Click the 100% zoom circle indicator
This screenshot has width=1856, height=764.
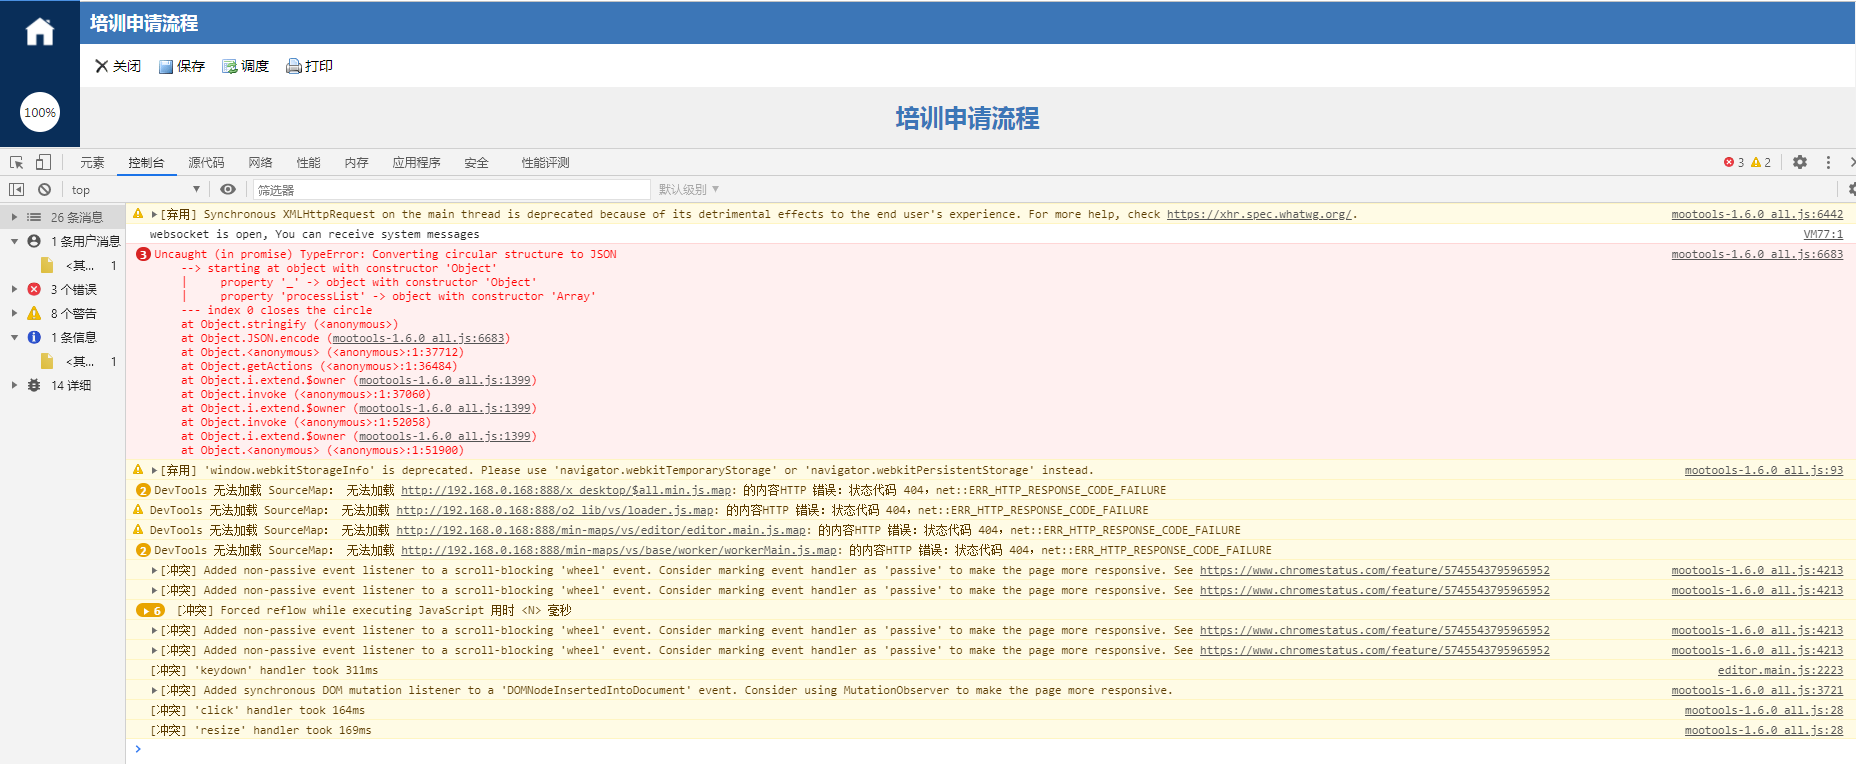tap(40, 112)
